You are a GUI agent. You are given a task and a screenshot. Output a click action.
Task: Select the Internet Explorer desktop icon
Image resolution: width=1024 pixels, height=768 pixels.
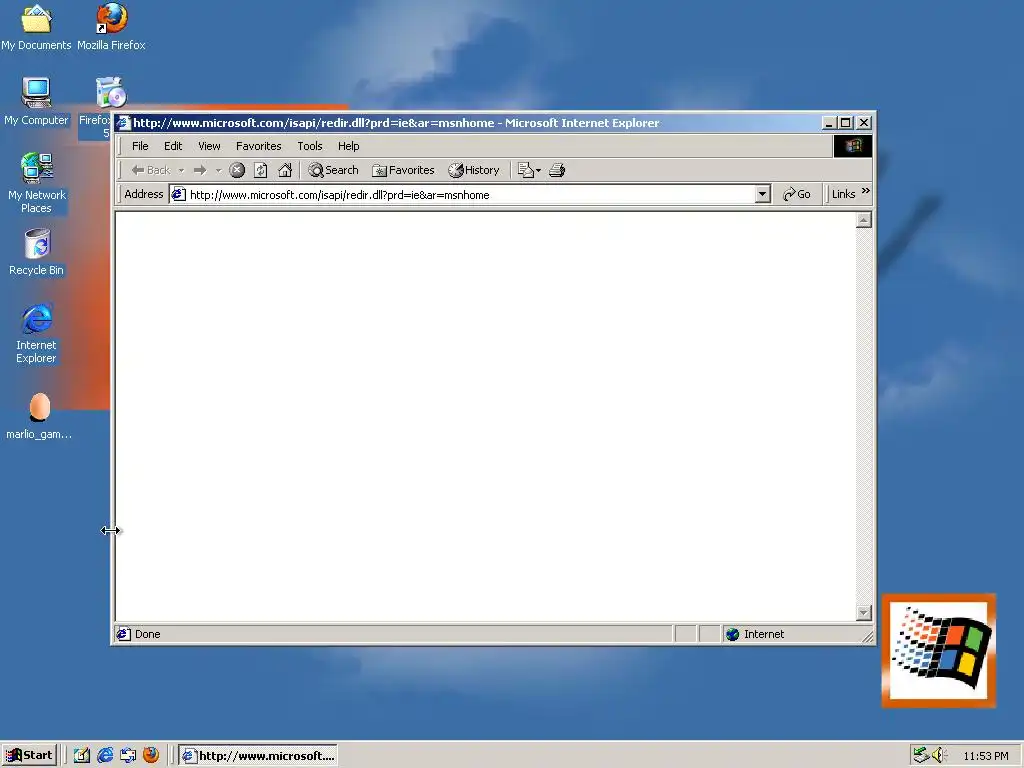(x=36, y=333)
